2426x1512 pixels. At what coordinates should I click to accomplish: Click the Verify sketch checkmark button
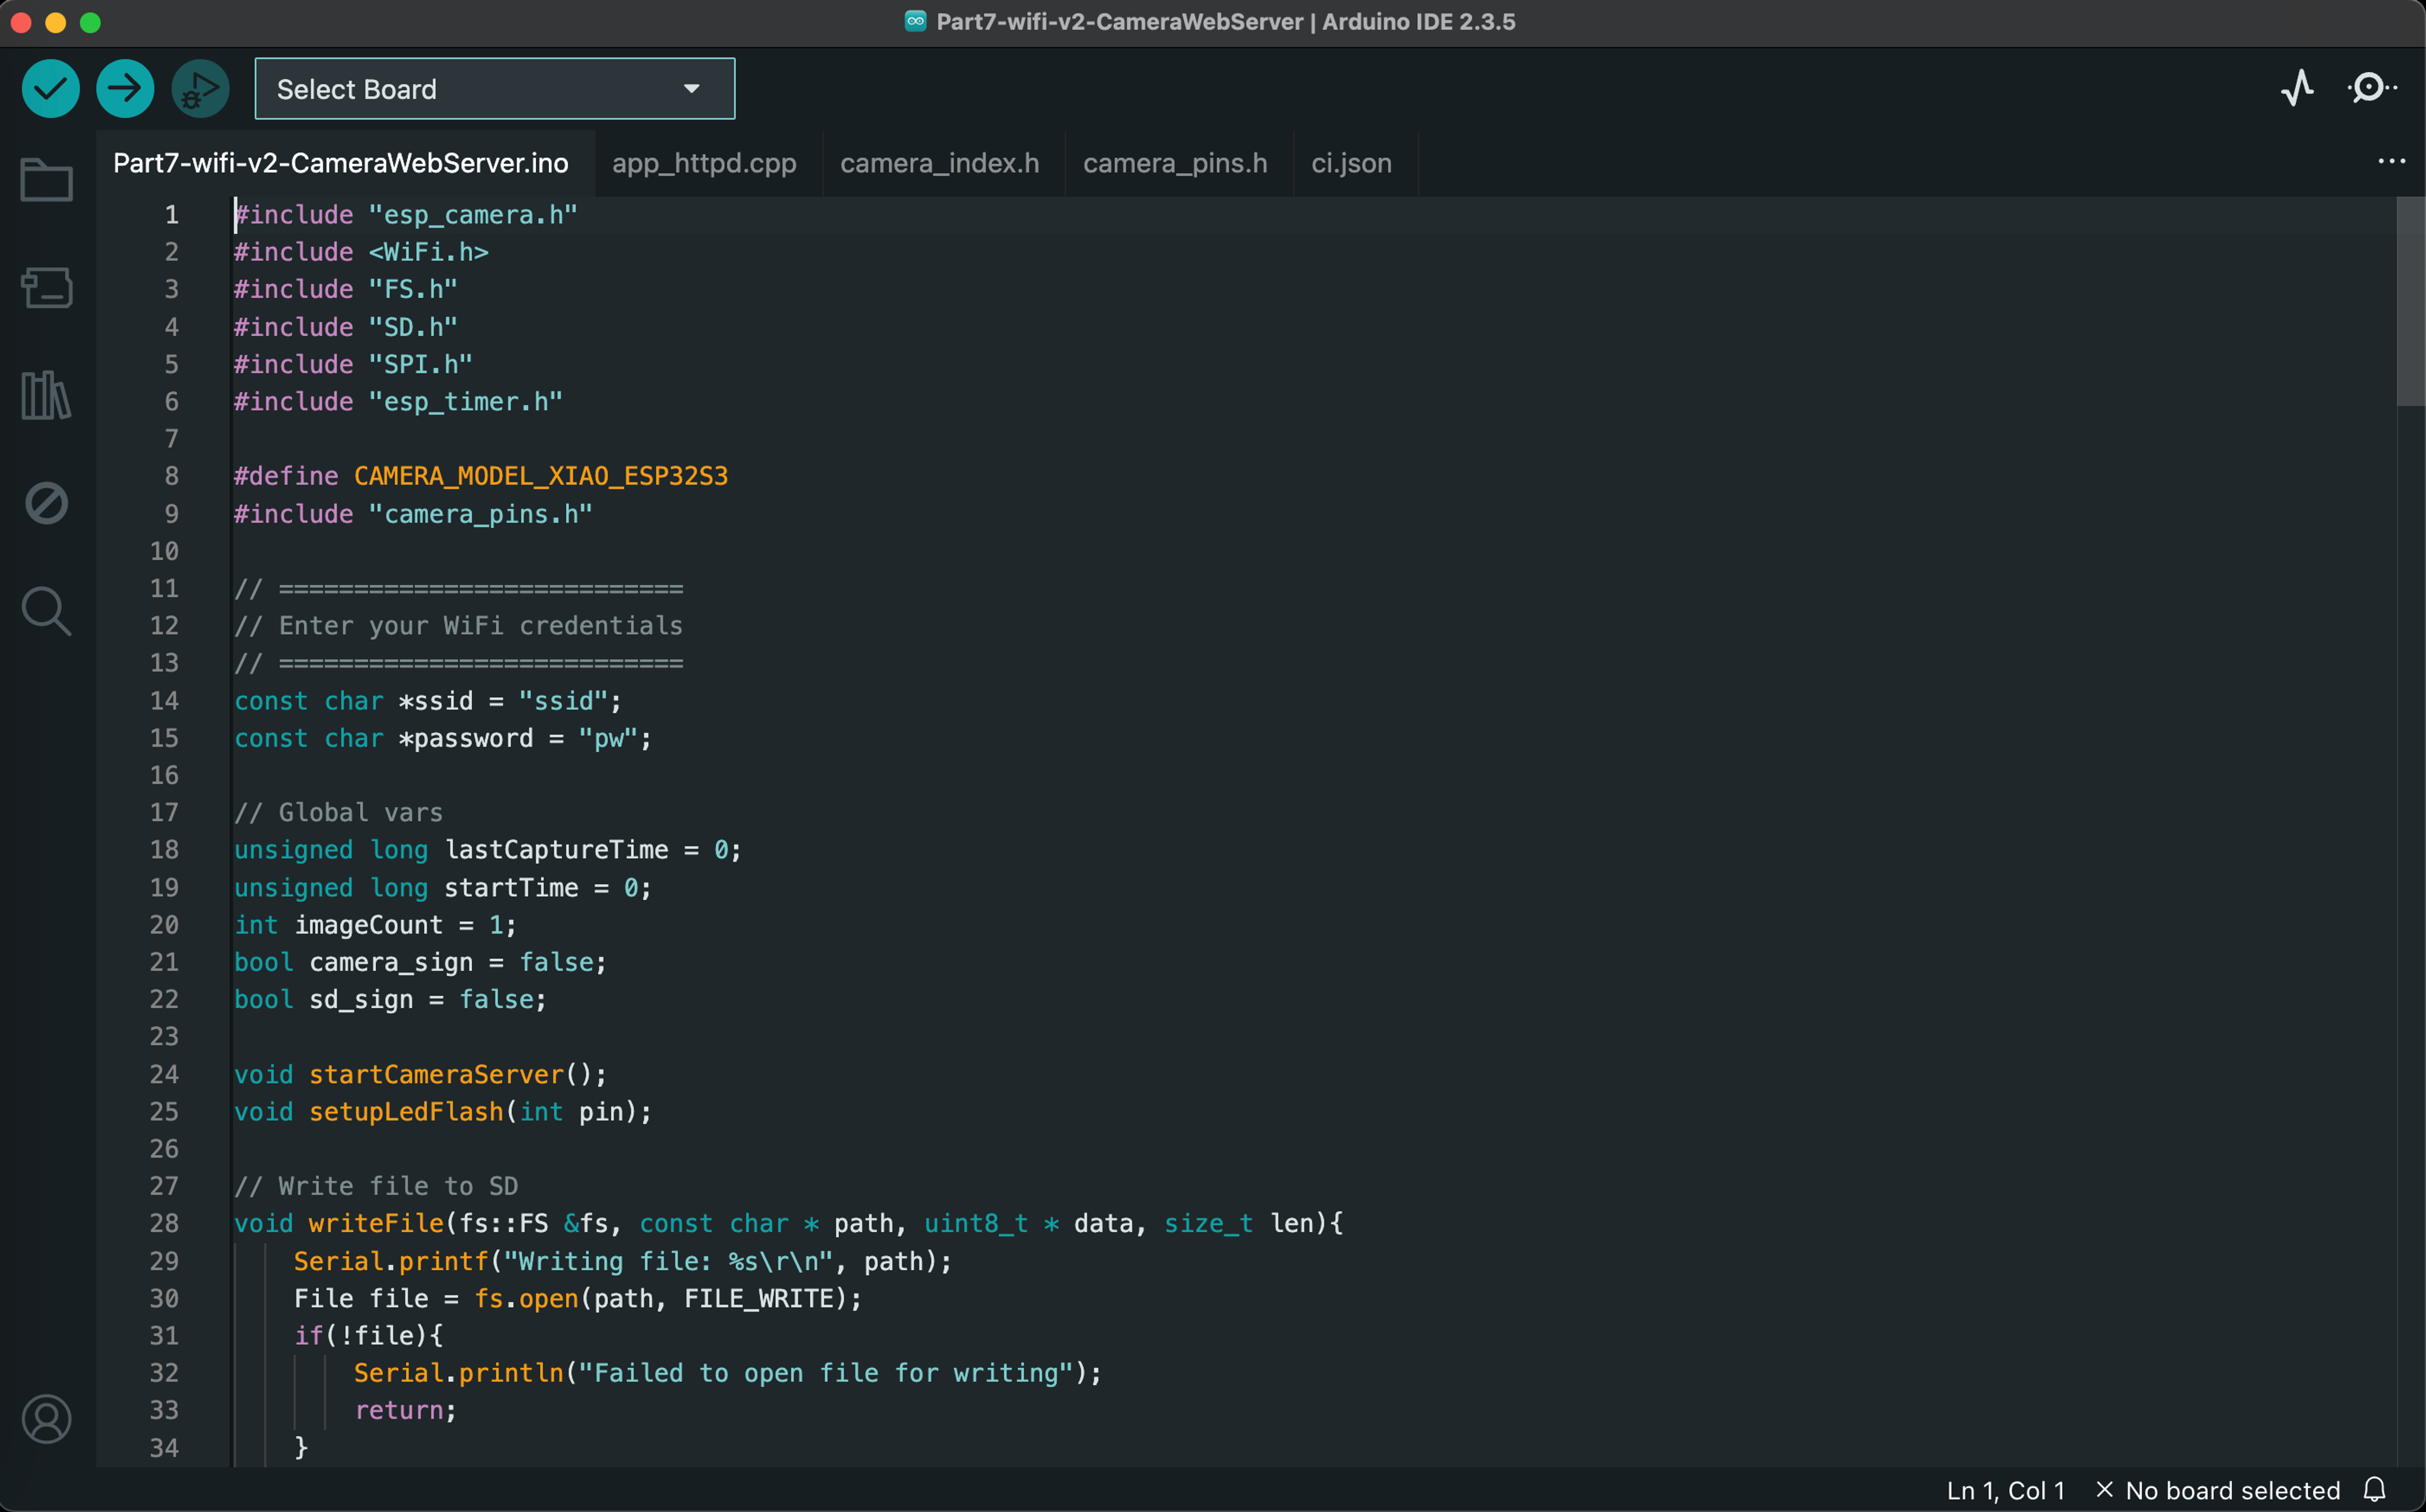50,89
